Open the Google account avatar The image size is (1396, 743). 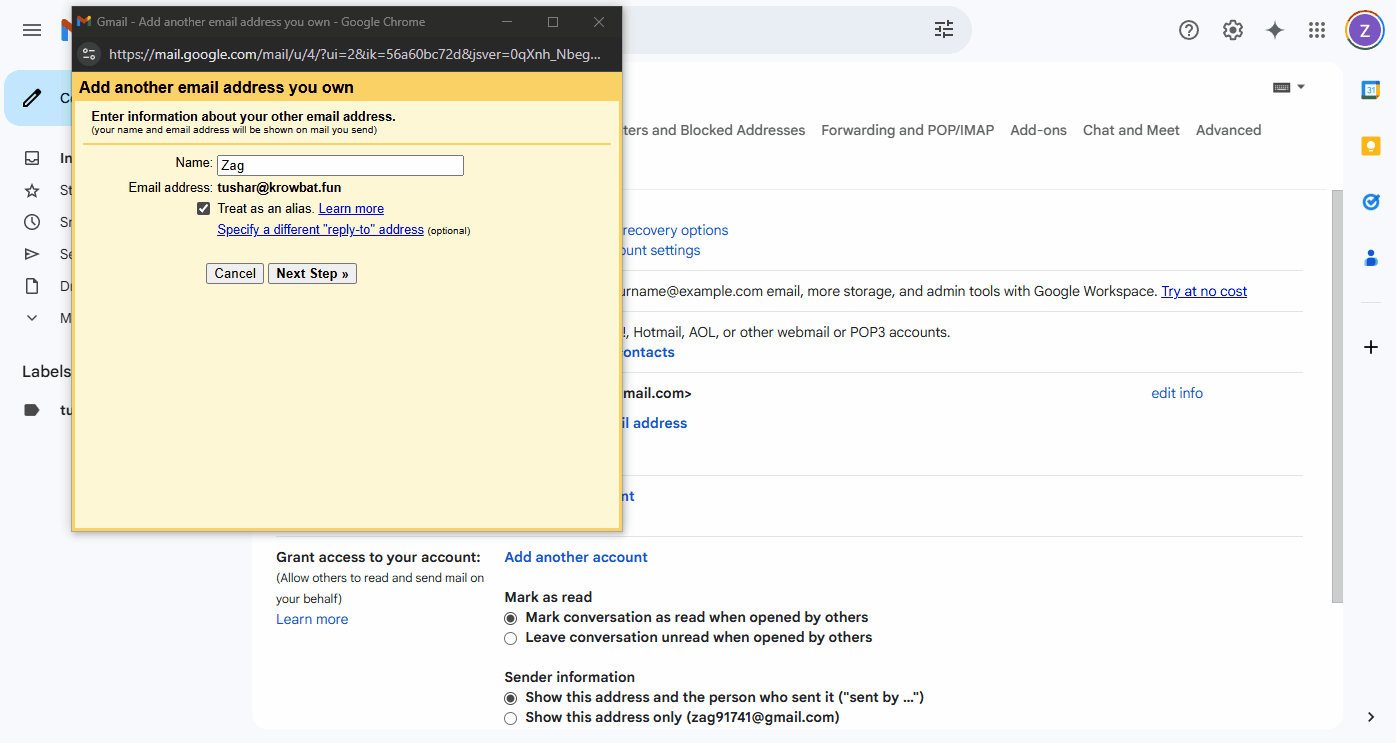click(x=1365, y=30)
